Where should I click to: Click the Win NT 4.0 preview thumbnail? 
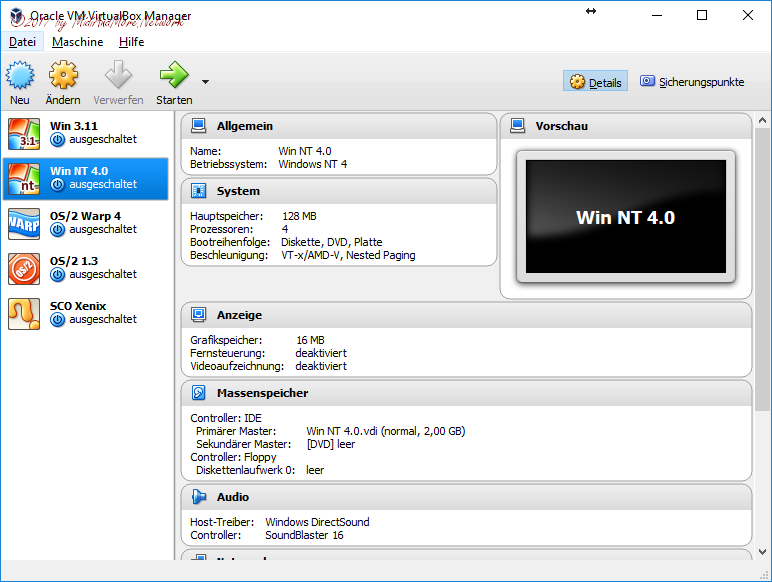coord(625,217)
